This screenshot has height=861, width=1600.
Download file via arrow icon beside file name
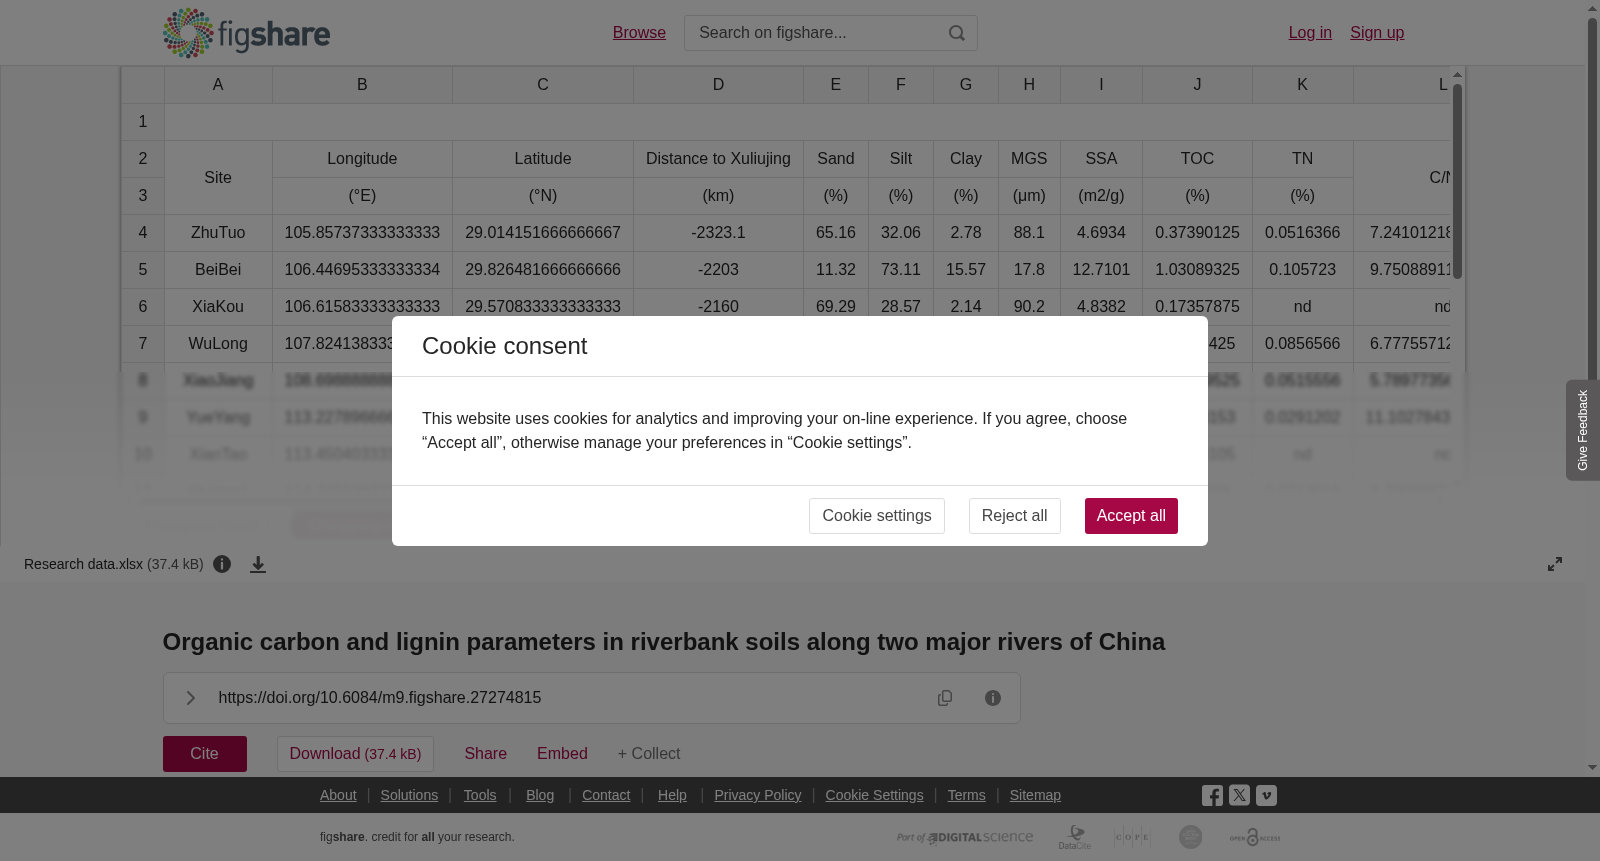coord(258,564)
